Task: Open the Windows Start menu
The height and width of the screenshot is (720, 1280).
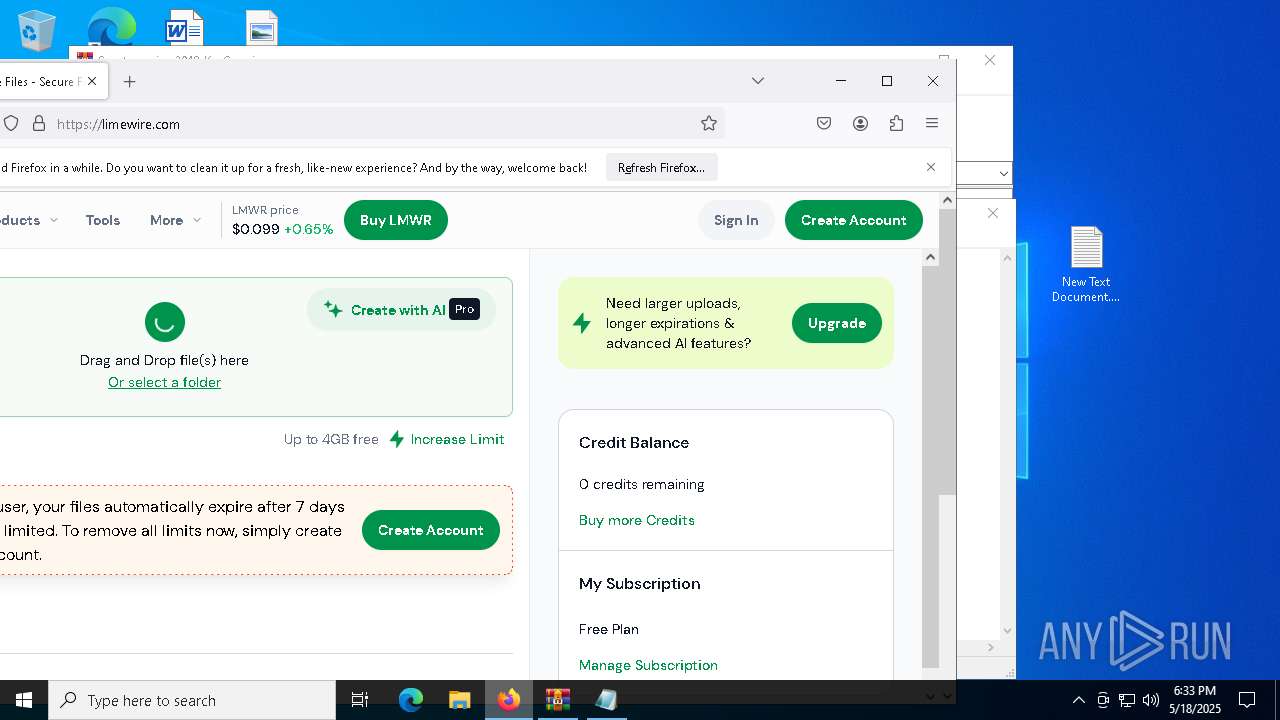Action: tap(24, 700)
